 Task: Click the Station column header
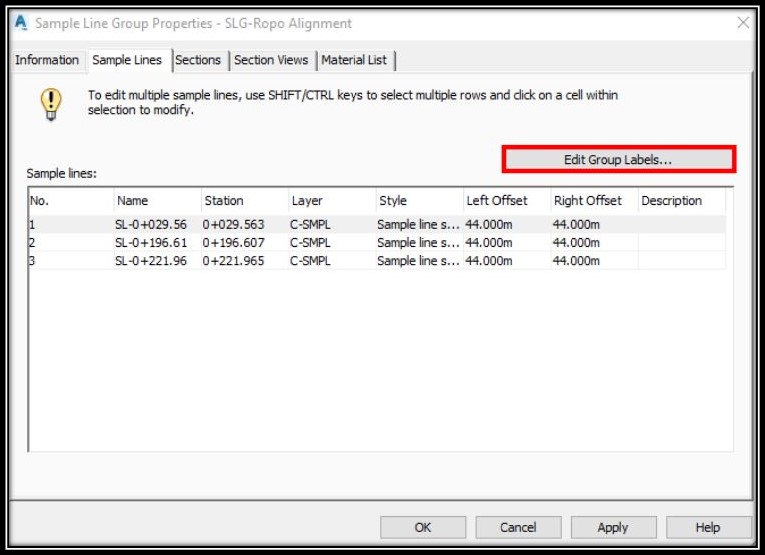245,200
